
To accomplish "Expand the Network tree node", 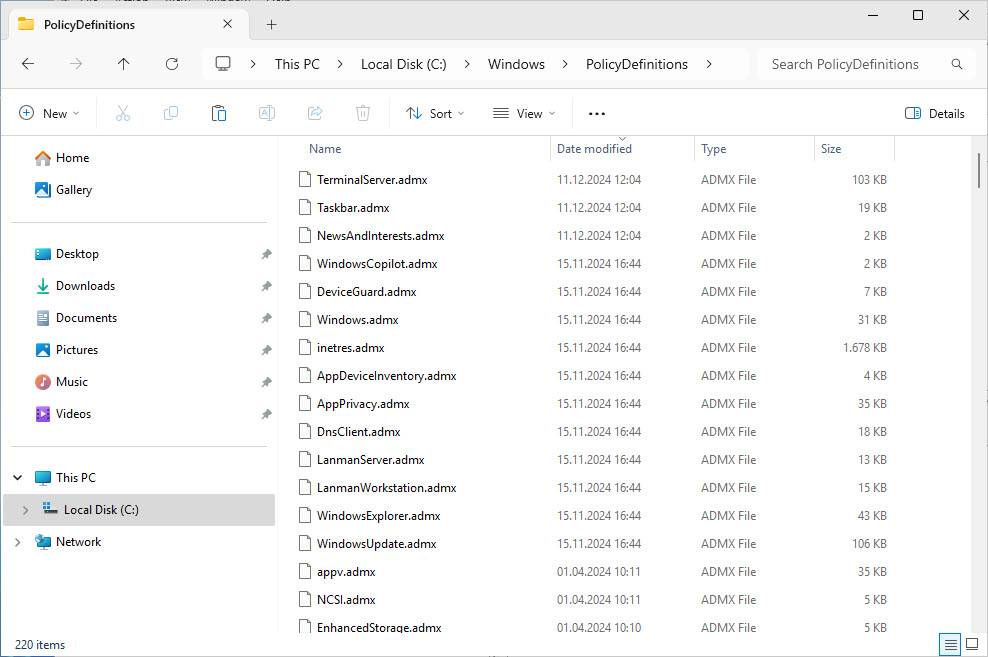I will (x=18, y=542).
